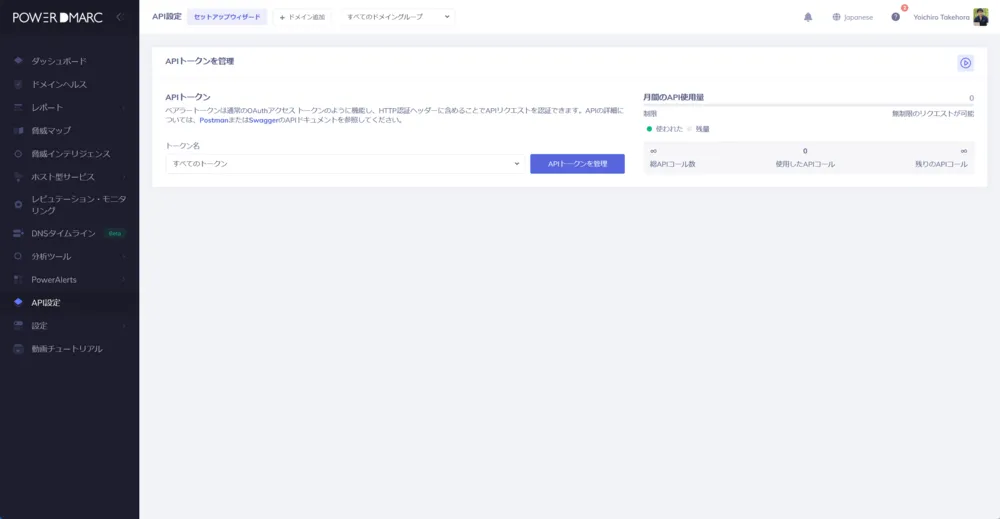The image size is (1000, 519).
Task: Click the PowerAlerts sidebar icon
Action: click(18, 279)
